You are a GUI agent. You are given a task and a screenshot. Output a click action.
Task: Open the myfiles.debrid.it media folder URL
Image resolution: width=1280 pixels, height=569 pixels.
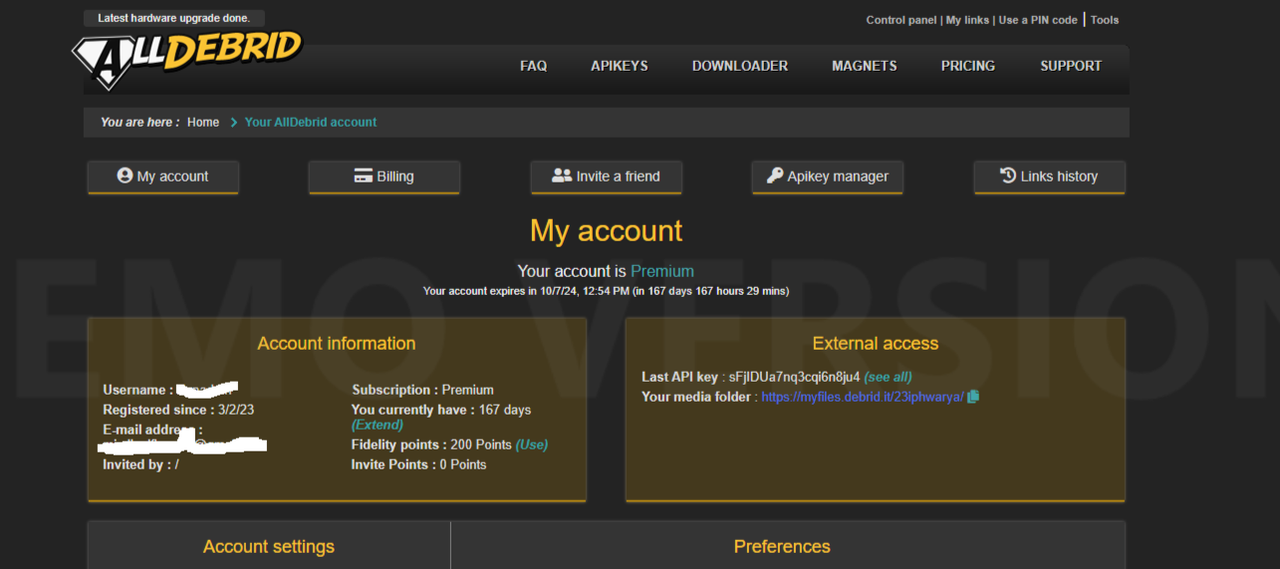point(862,397)
